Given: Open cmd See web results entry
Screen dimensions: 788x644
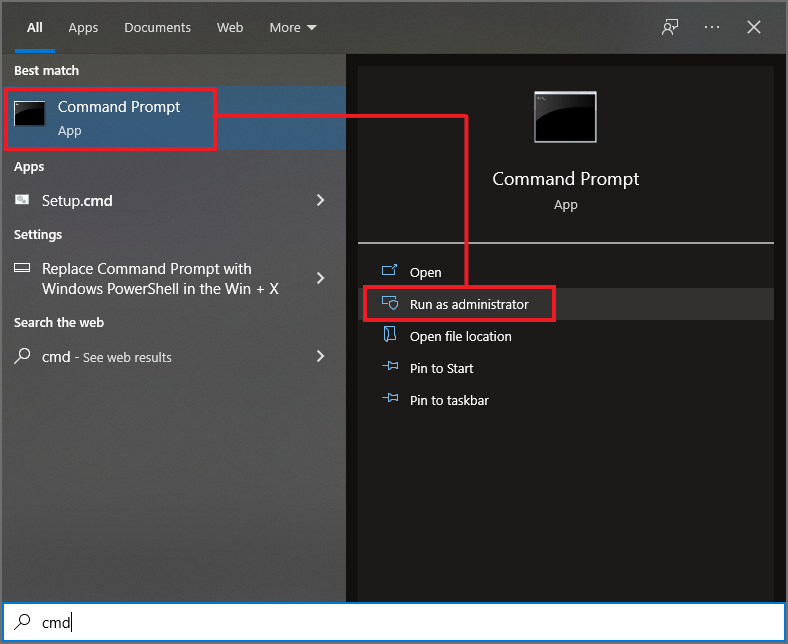Looking at the screenshot, I should (x=174, y=357).
